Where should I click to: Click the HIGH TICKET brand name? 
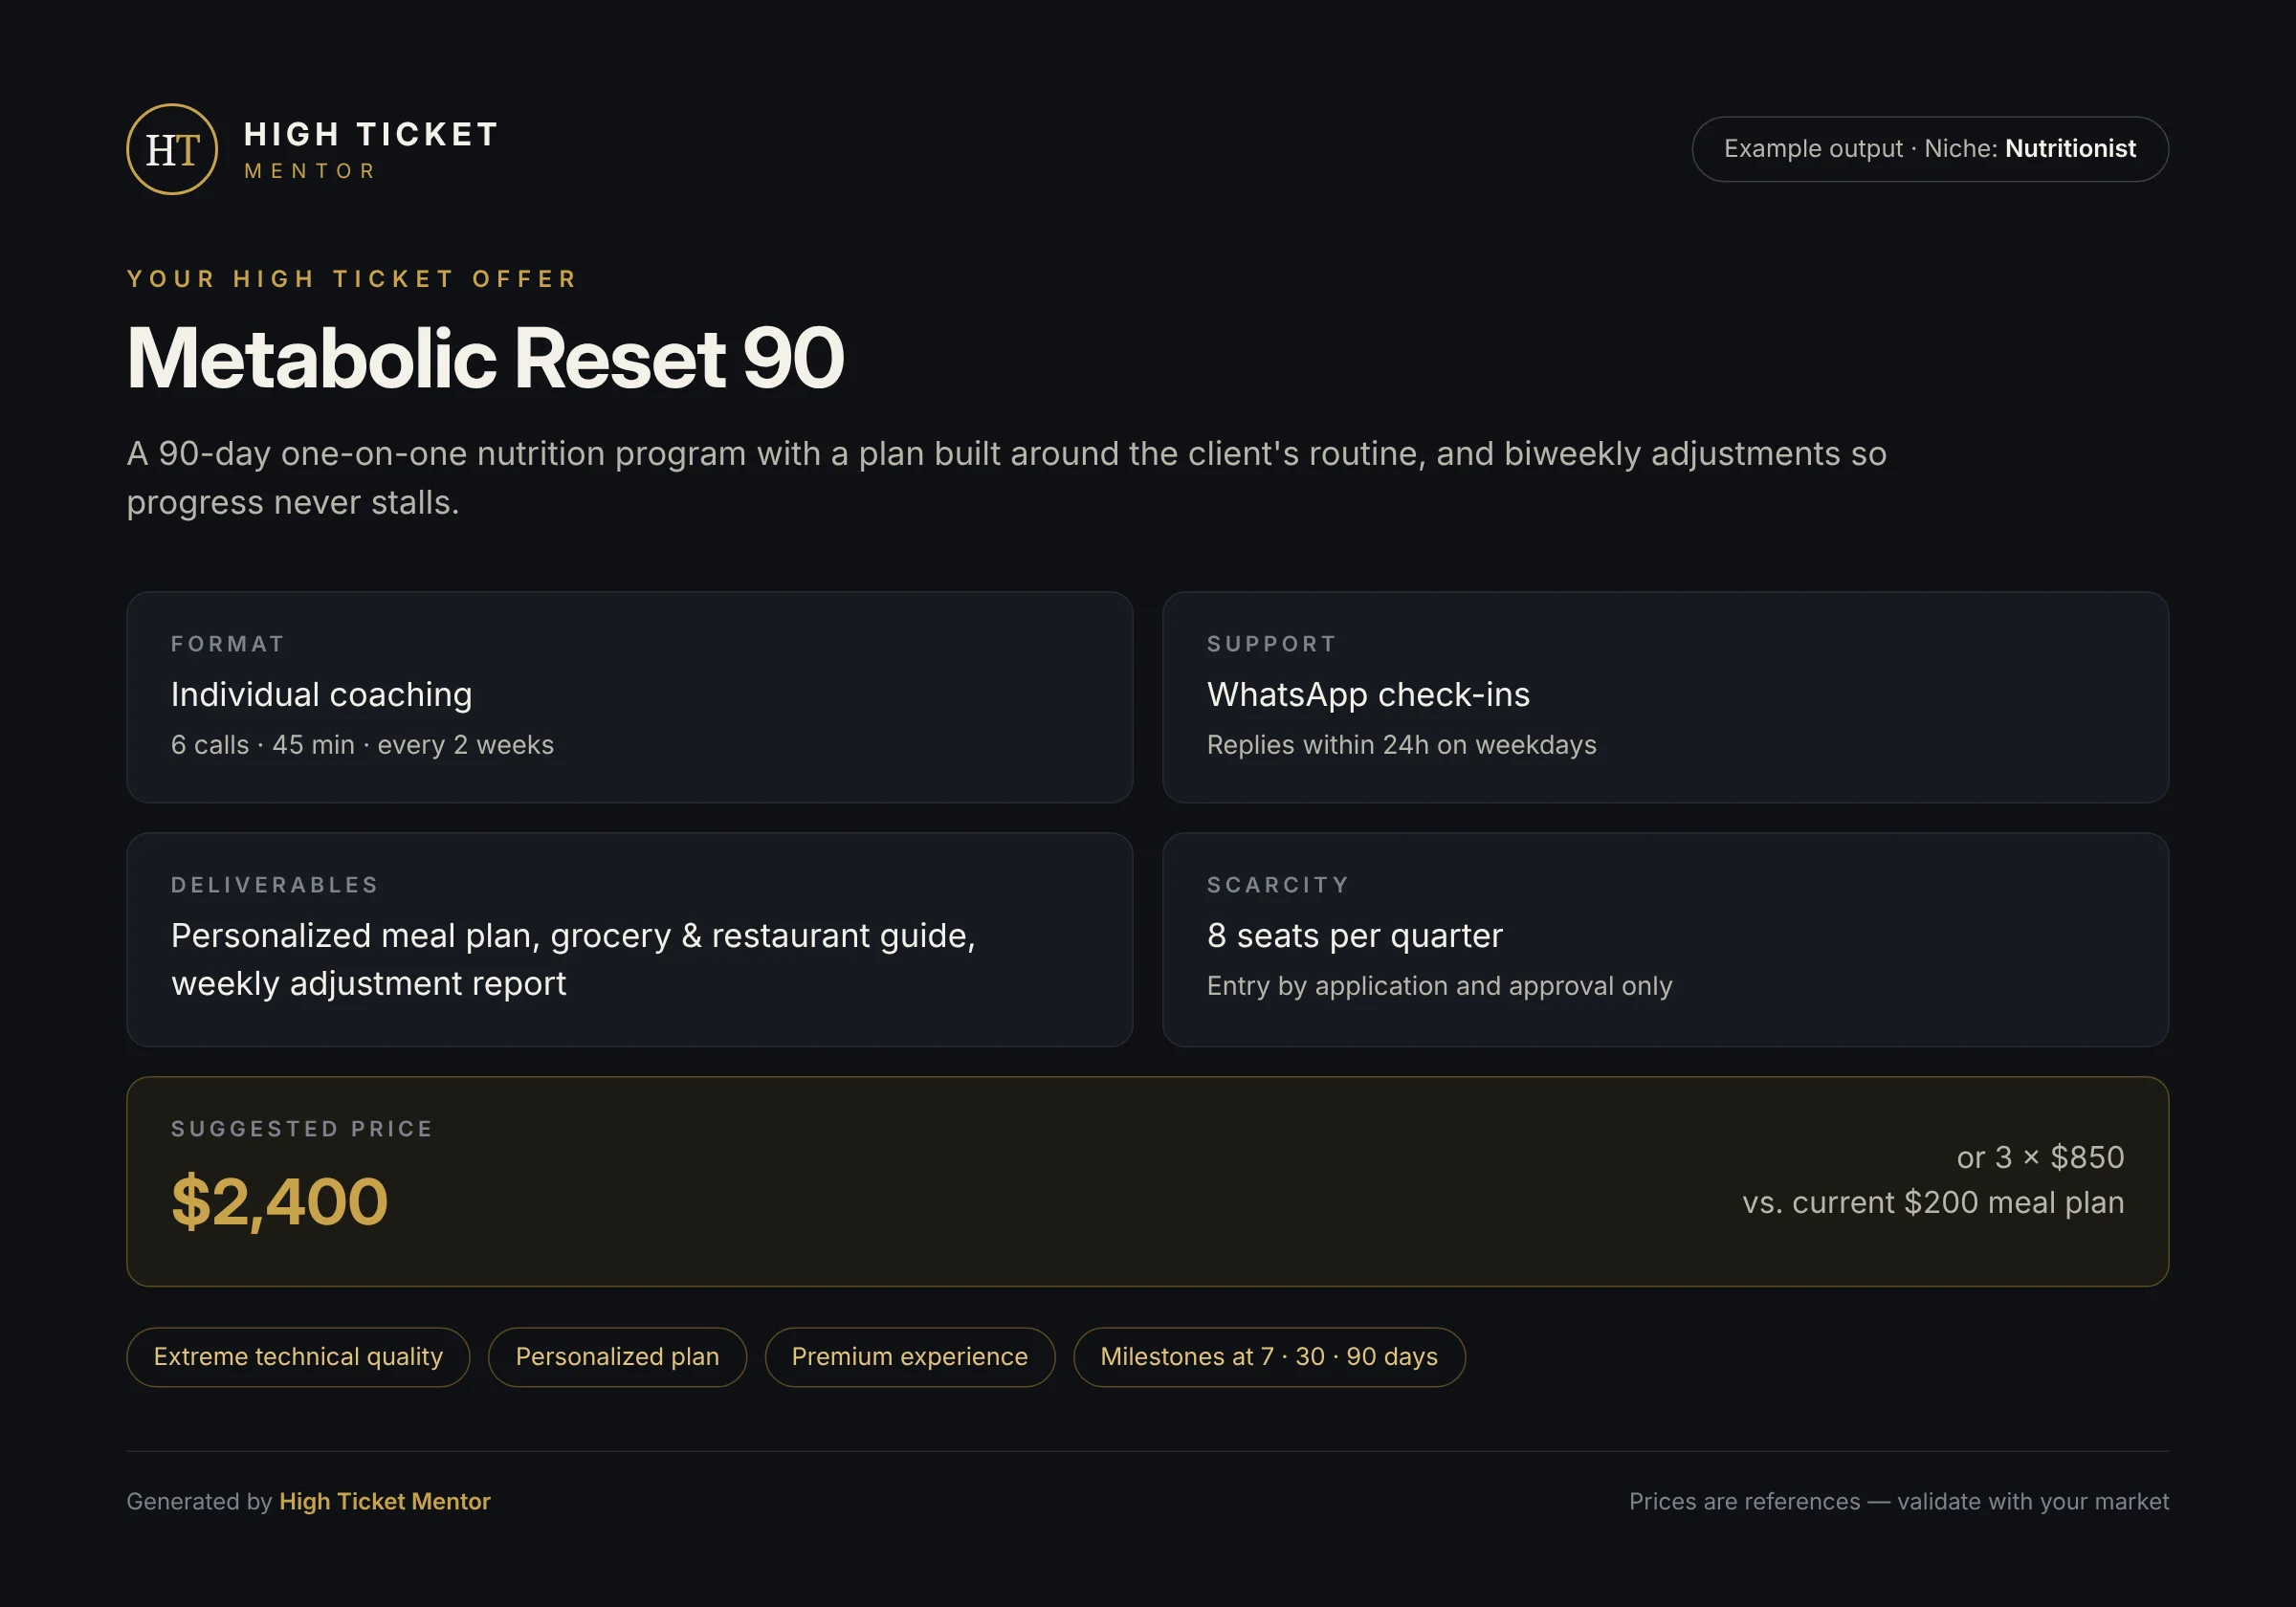(x=371, y=134)
